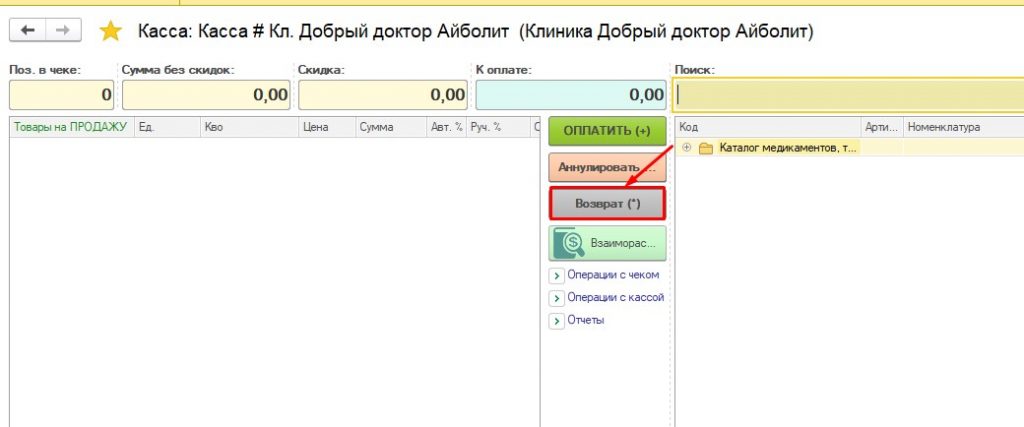The height and width of the screenshot is (427, 1024).
Task: Click the Каталог медикаментов folder icon
Action: click(705, 148)
